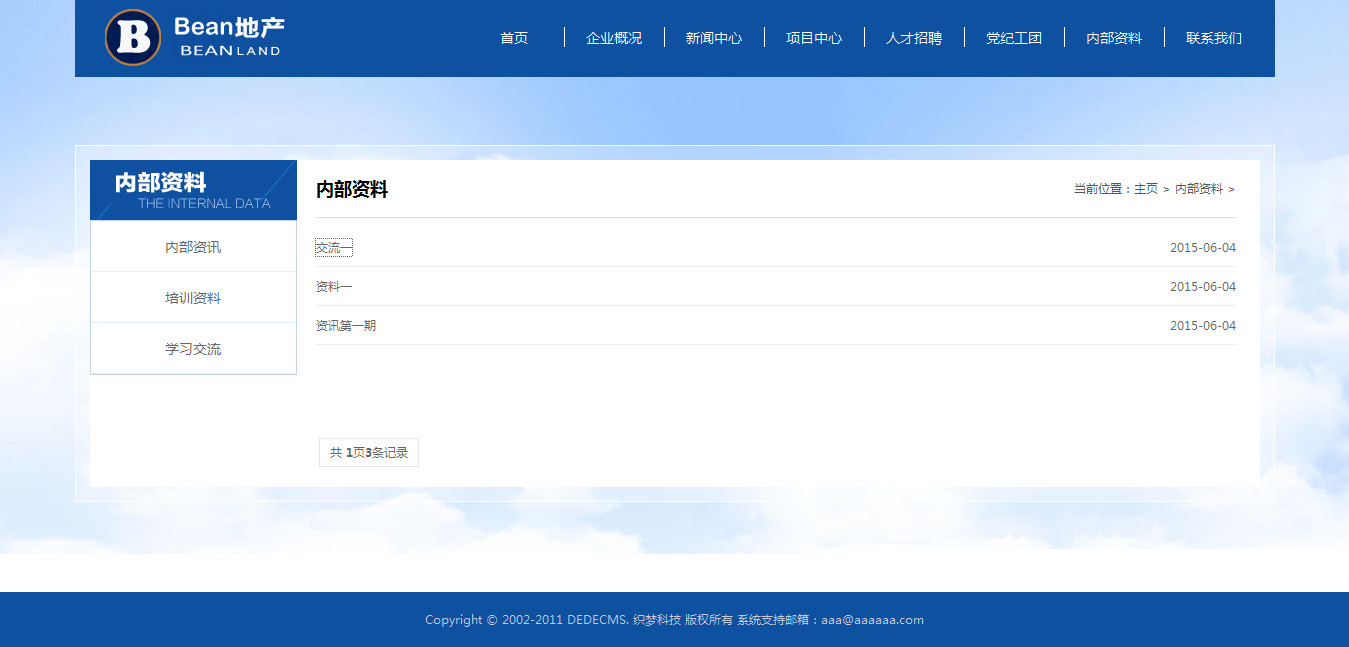The image size is (1349, 647).
Task: Click the Bean地产 logo icon
Action: pos(133,38)
